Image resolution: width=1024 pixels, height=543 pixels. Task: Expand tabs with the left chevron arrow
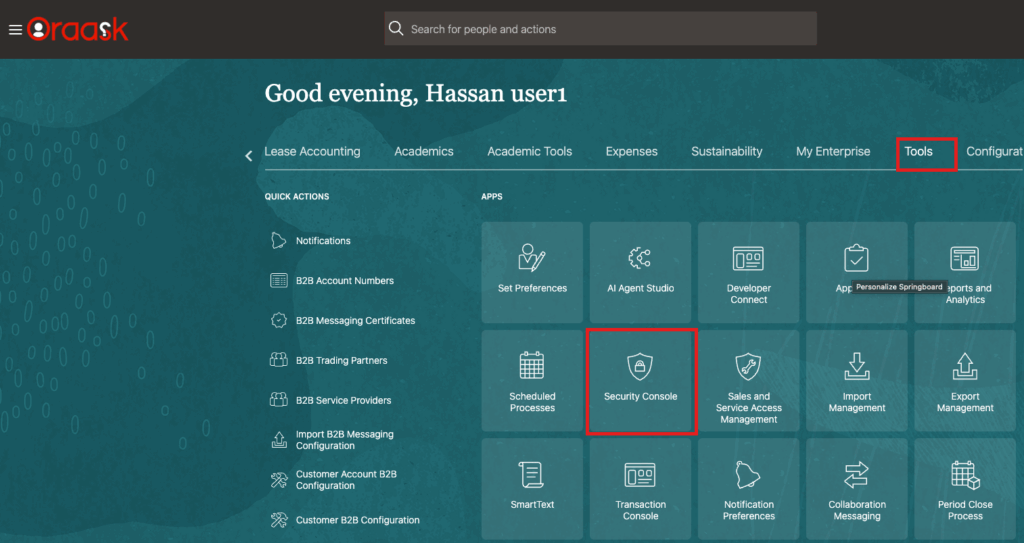coord(249,156)
